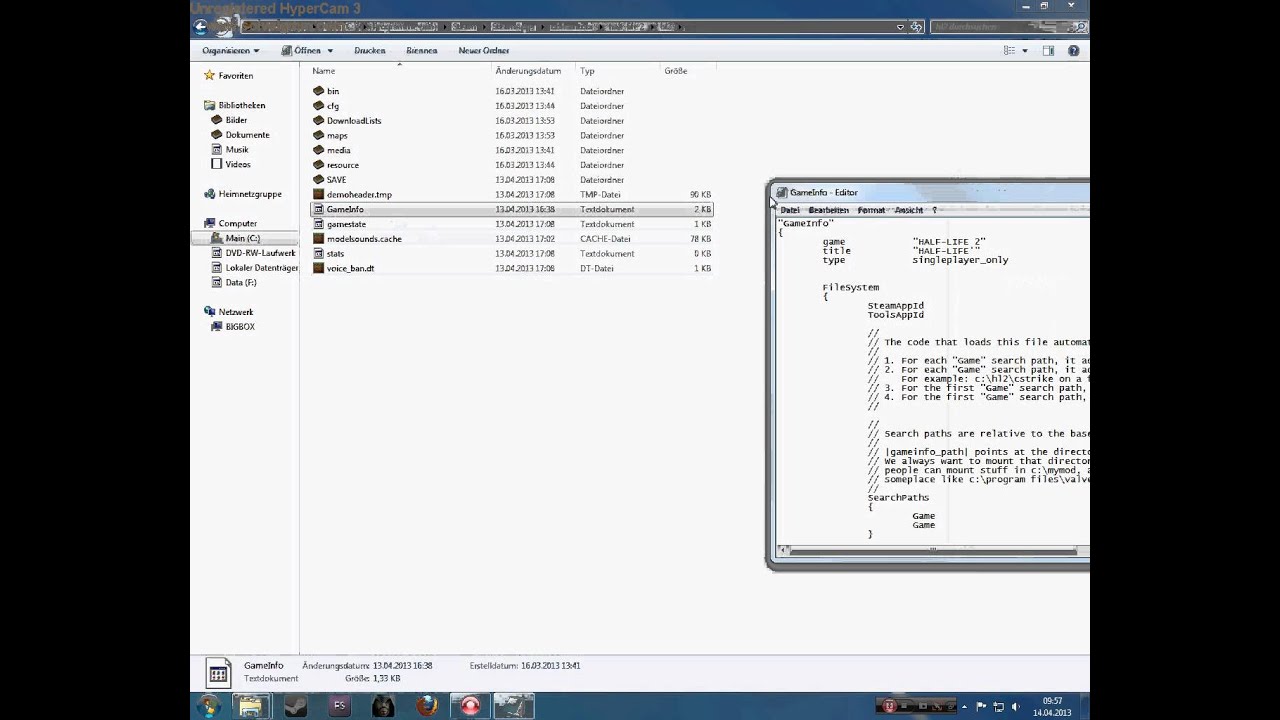Select the gamestate text file icon

tap(318, 224)
